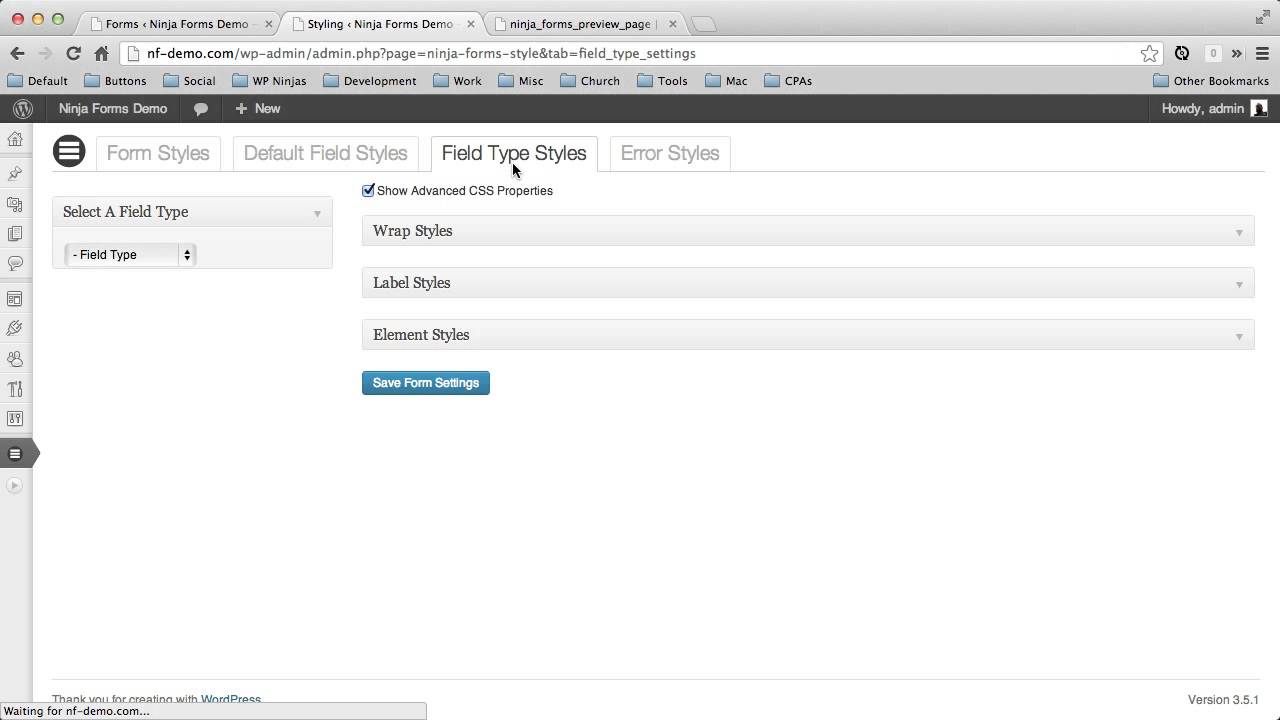The height and width of the screenshot is (720, 1280).
Task: Toggle browser fullscreen with the arrows icon
Action: pos(1262,17)
